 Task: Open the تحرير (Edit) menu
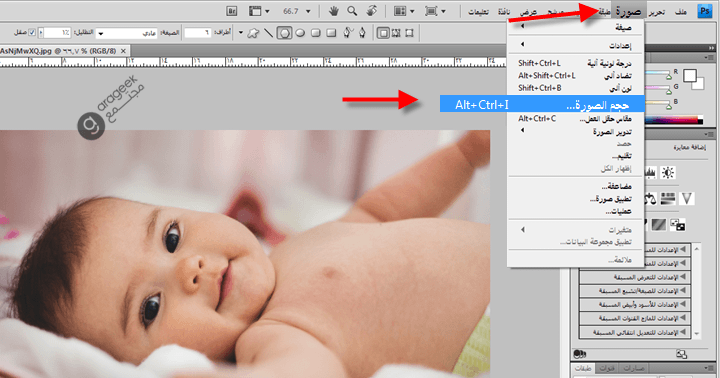[657, 12]
